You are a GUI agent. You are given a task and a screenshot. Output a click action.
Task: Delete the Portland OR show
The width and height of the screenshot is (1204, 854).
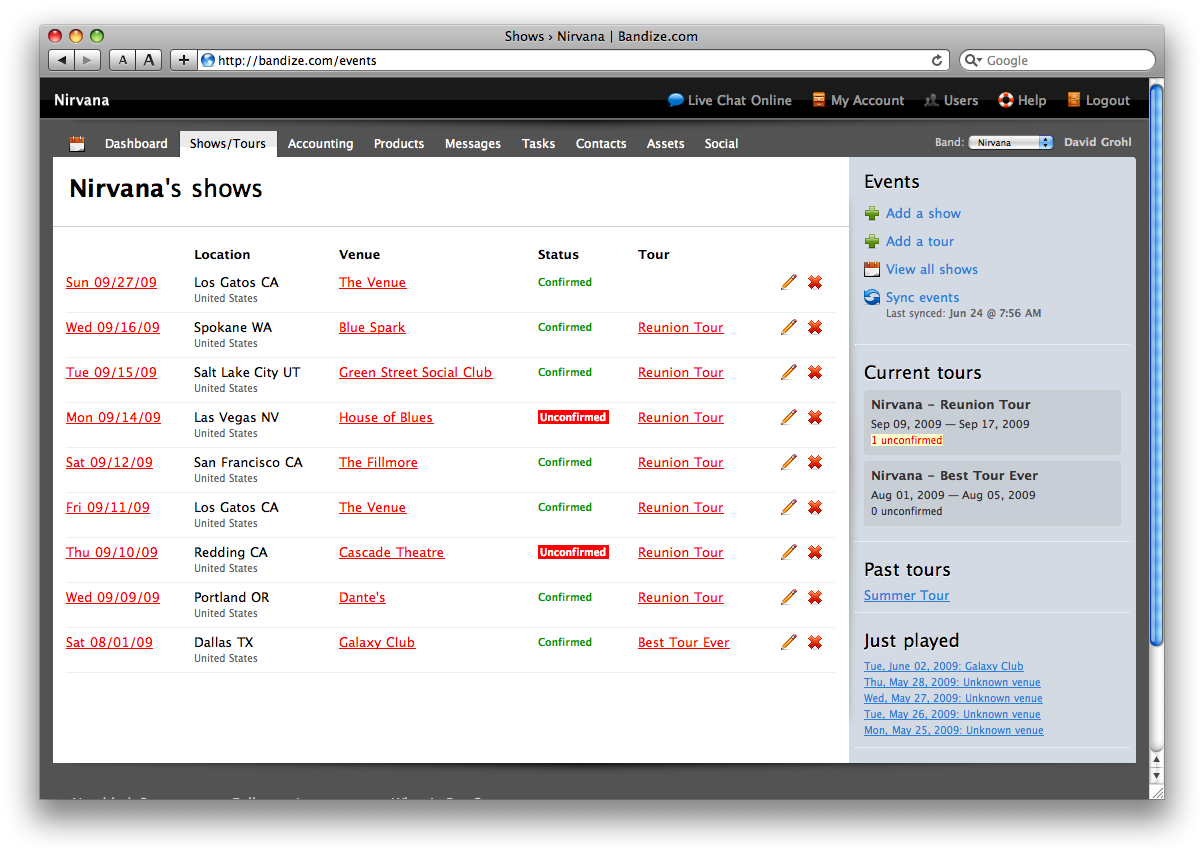click(815, 597)
